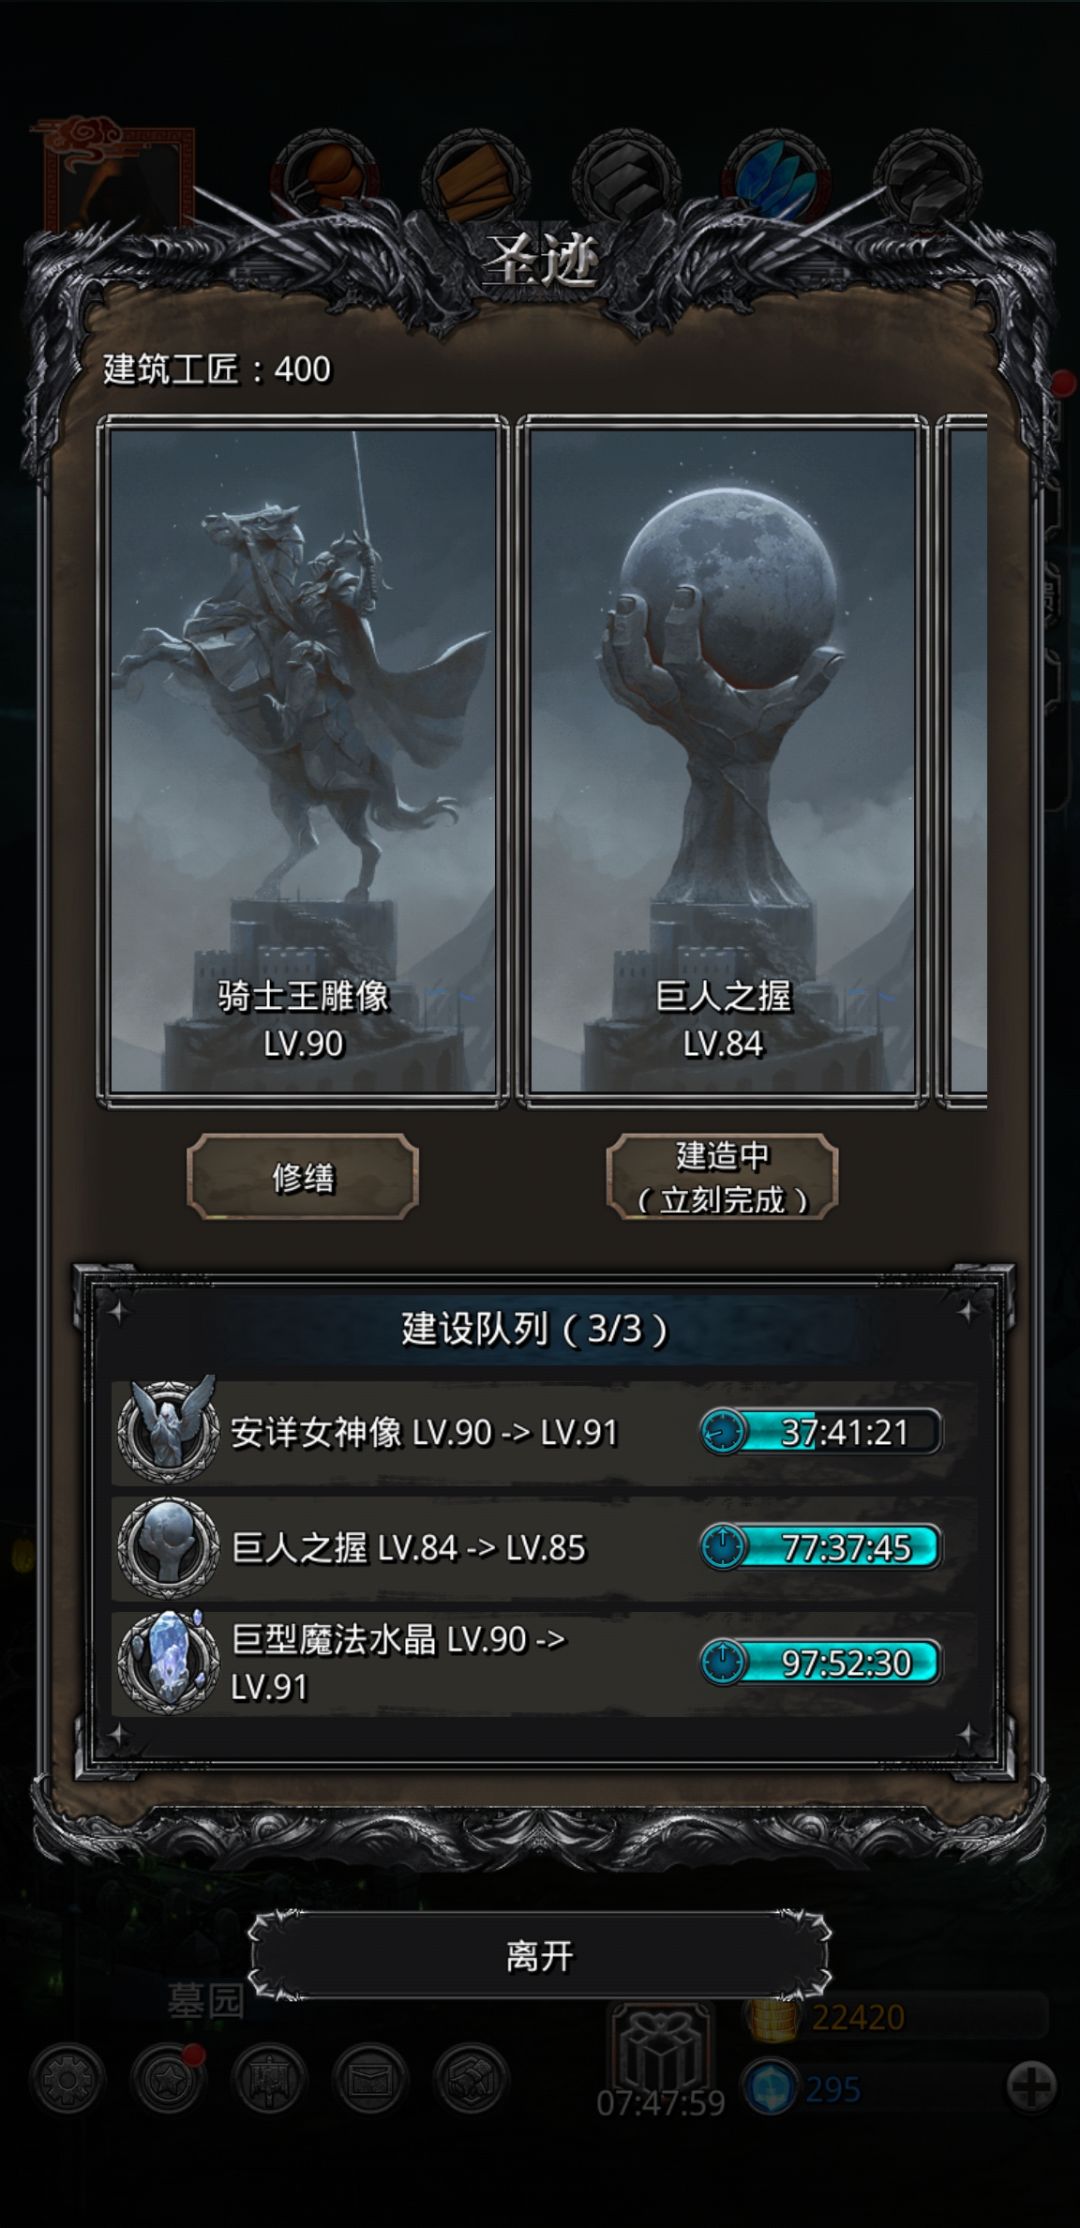
Task: Select the 骑士王雕像 LV.90 card
Action: 302,762
